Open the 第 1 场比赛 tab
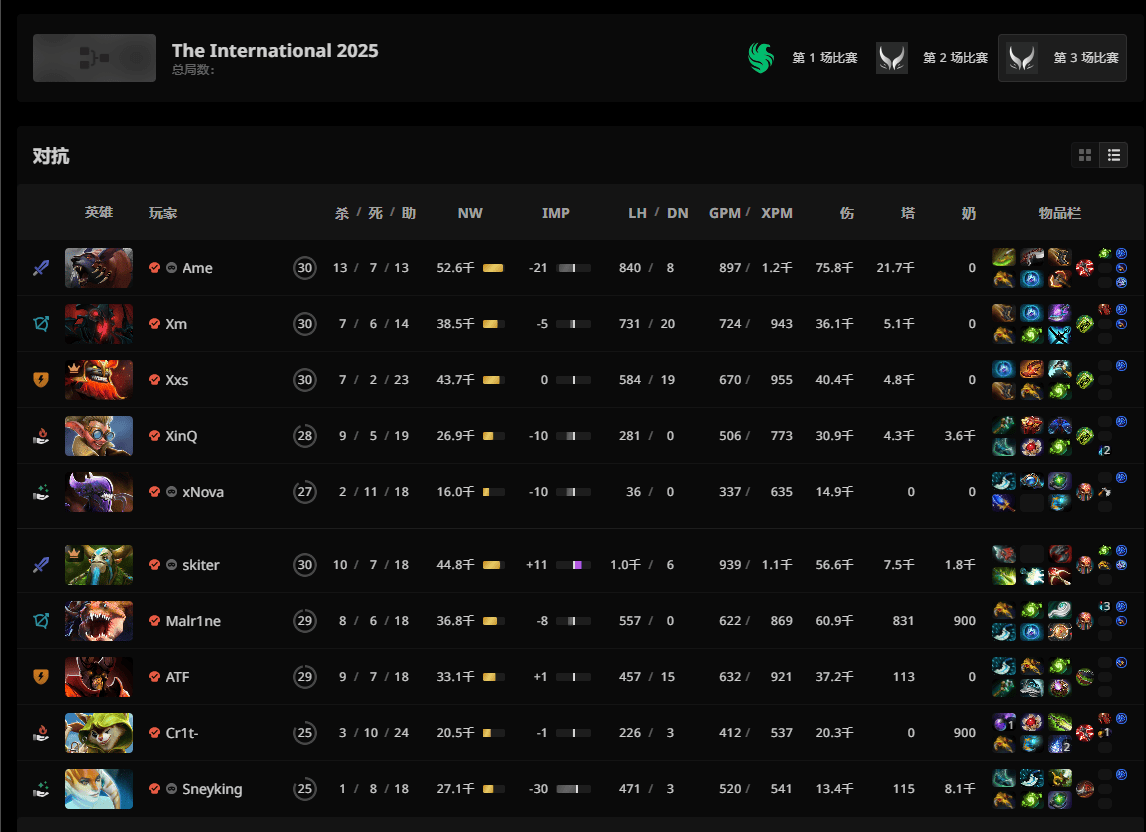This screenshot has width=1146, height=832. point(824,58)
